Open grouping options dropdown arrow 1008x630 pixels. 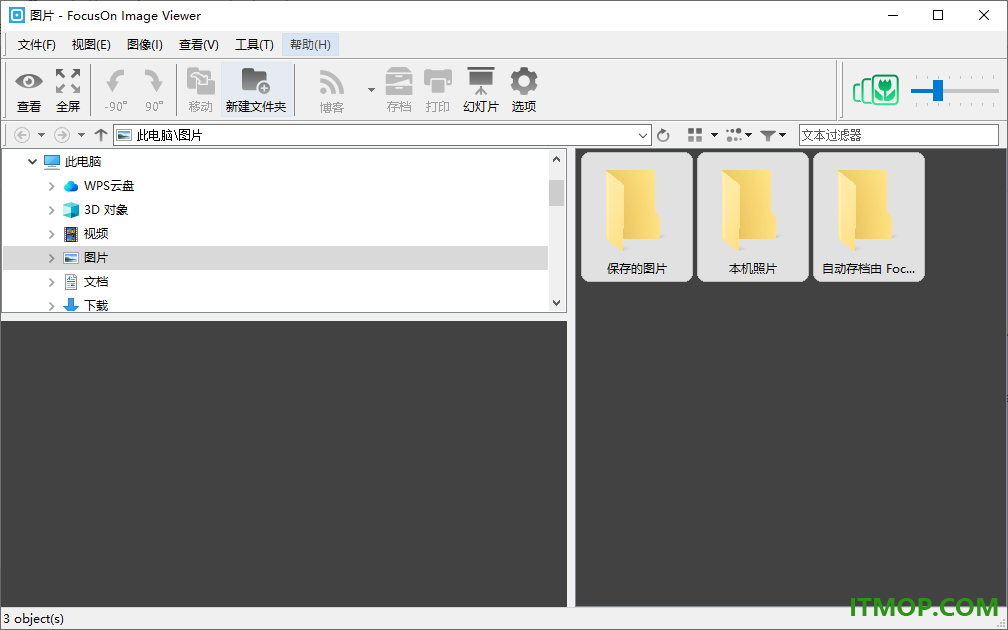pyautogui.click(x=749, y=135)
